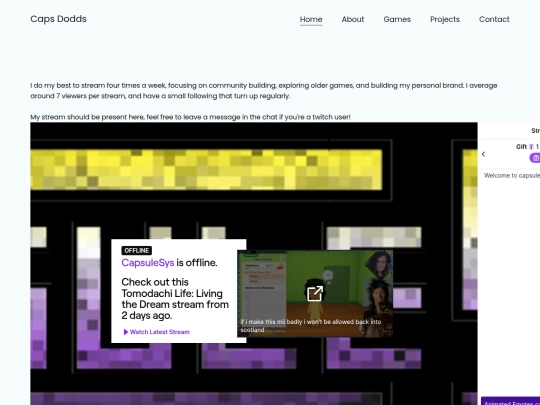
Task: Click the Gift leaderboard label in chat
Action: pyautogui.click(x=521, y=147)
